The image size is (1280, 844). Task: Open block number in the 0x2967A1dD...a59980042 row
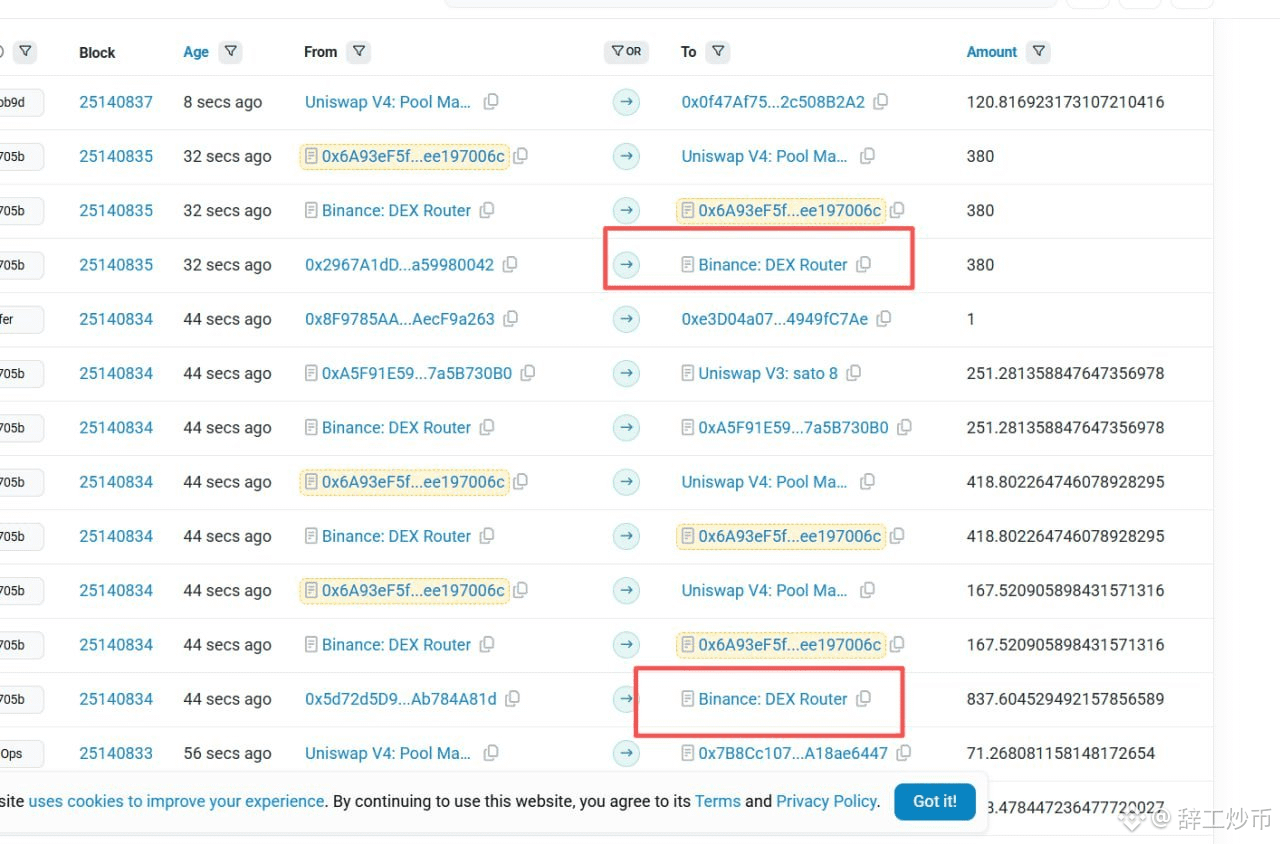[116, 265]
